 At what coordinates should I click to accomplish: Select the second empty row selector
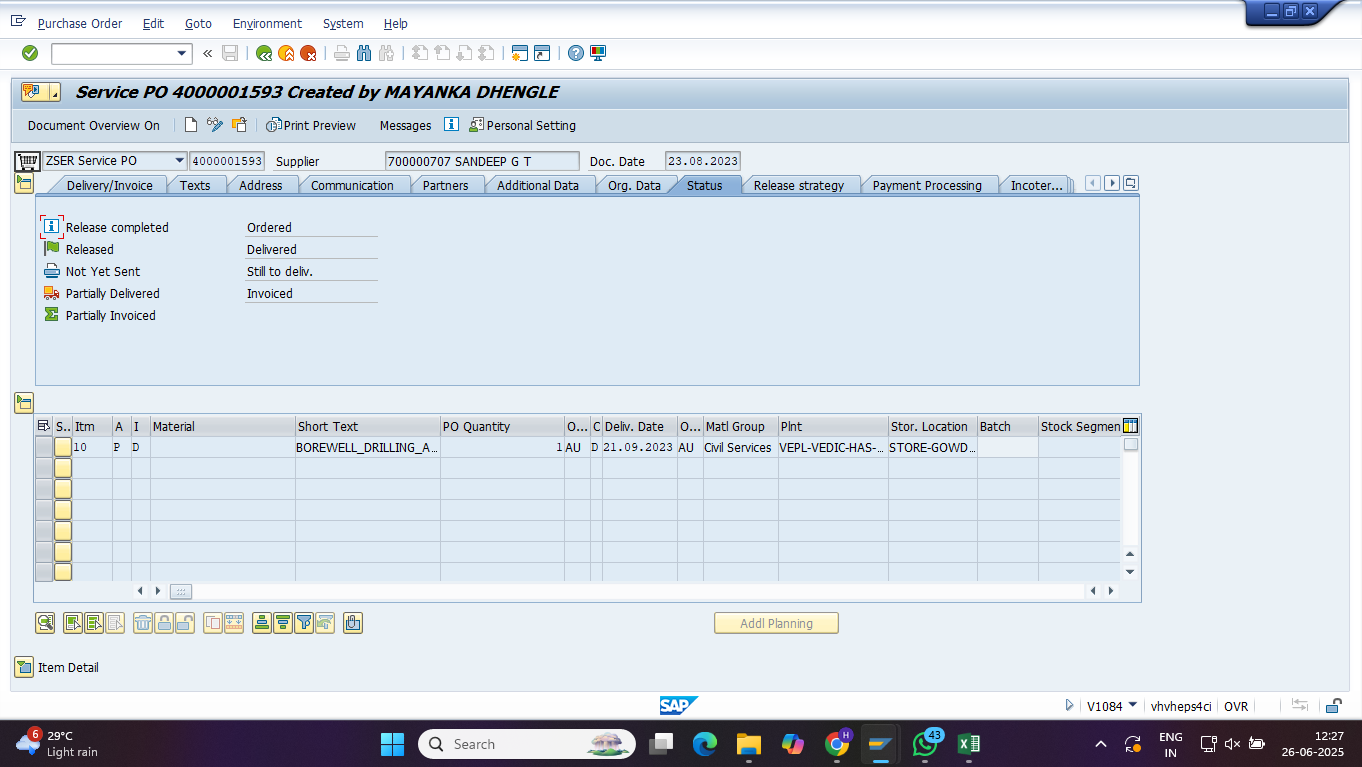(x=44, y=489)
